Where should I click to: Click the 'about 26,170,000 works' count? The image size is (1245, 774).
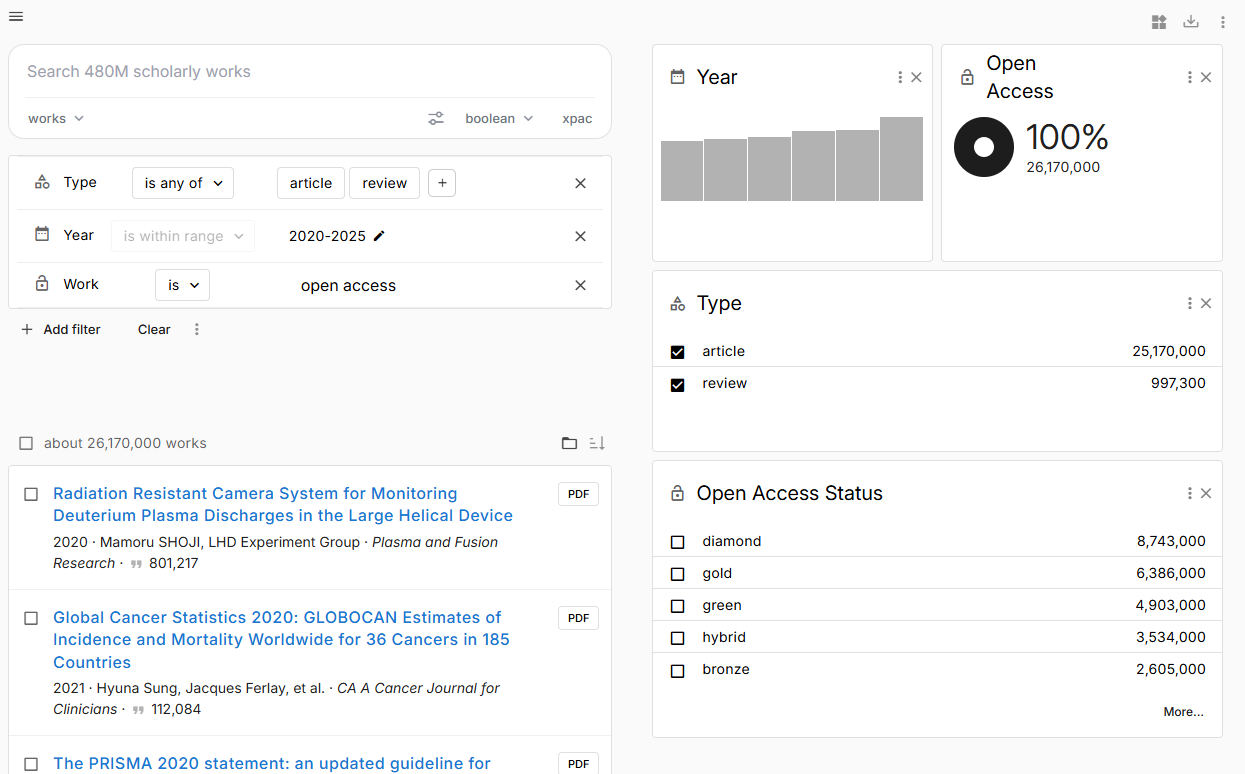[125, 443]
